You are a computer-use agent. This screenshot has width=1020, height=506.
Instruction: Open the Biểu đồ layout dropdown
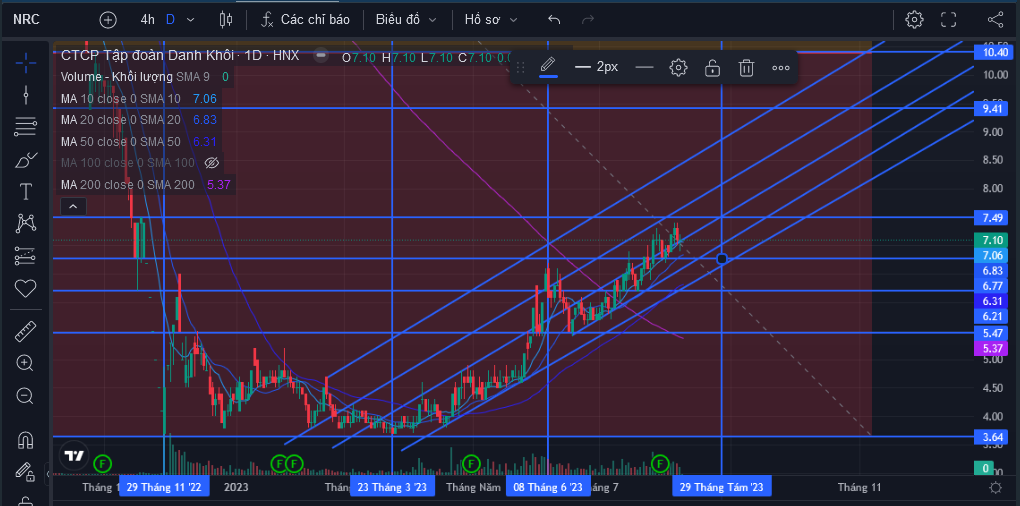pos(406,20)
